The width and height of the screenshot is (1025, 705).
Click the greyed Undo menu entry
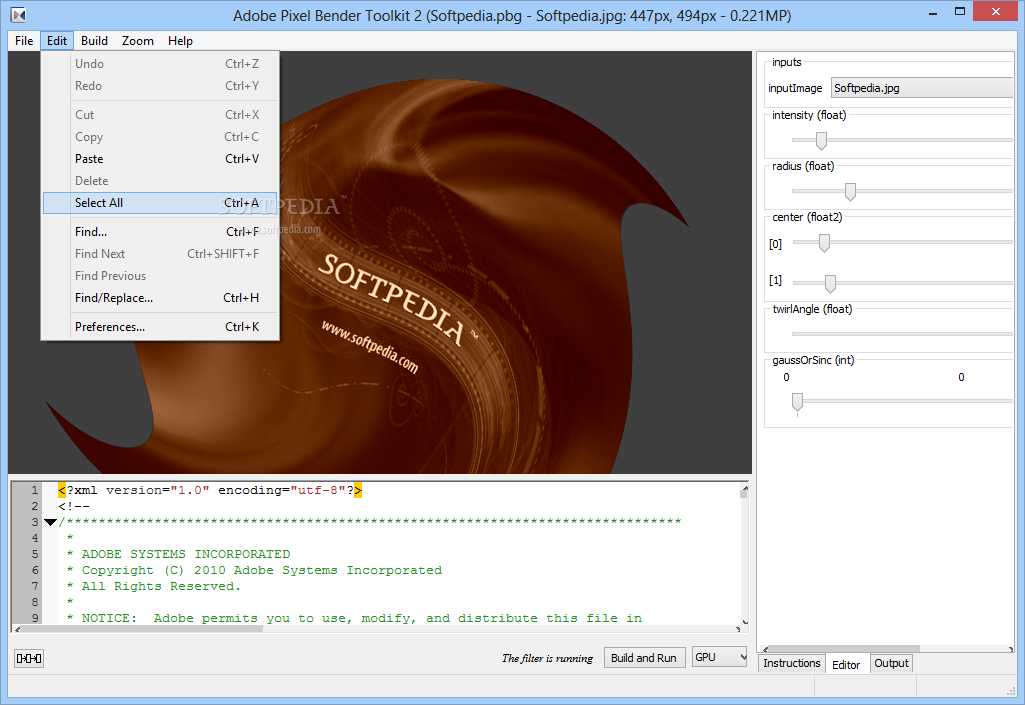[x=160, y=63]
